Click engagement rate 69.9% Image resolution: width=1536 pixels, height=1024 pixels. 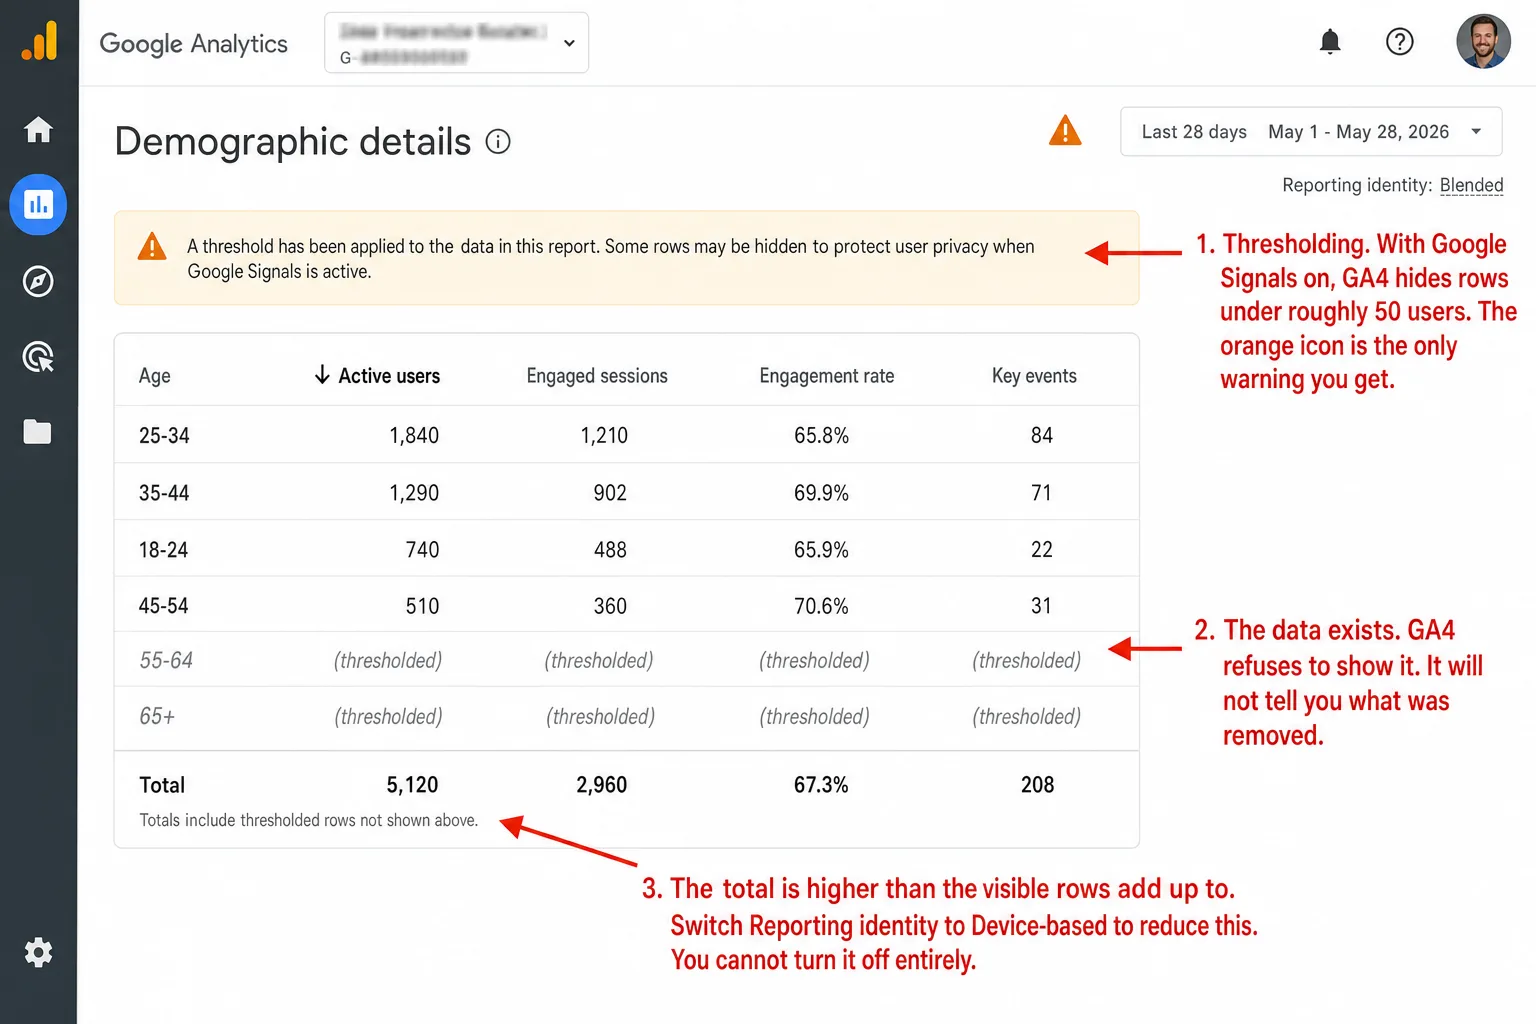[x=821, y=493]
